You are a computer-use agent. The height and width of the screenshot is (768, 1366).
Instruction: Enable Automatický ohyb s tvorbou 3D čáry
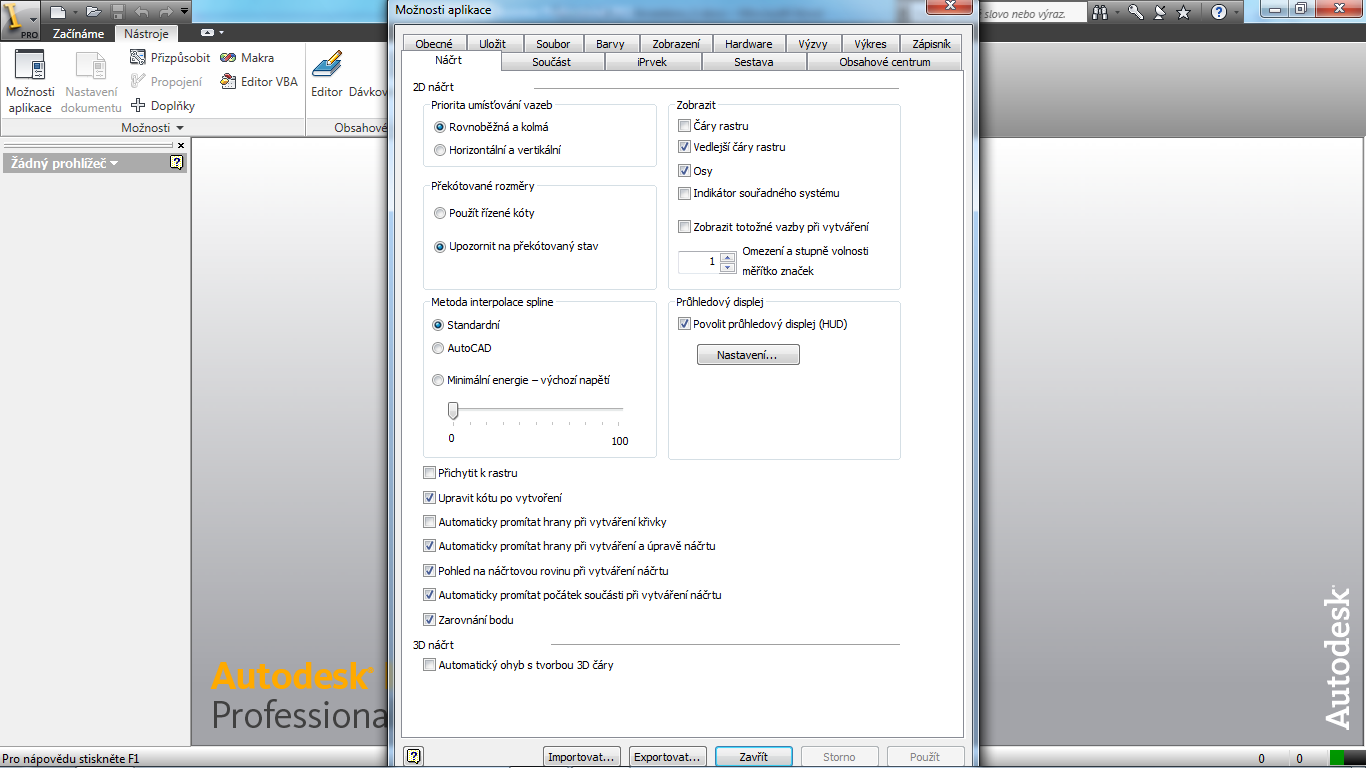[430, 665]
